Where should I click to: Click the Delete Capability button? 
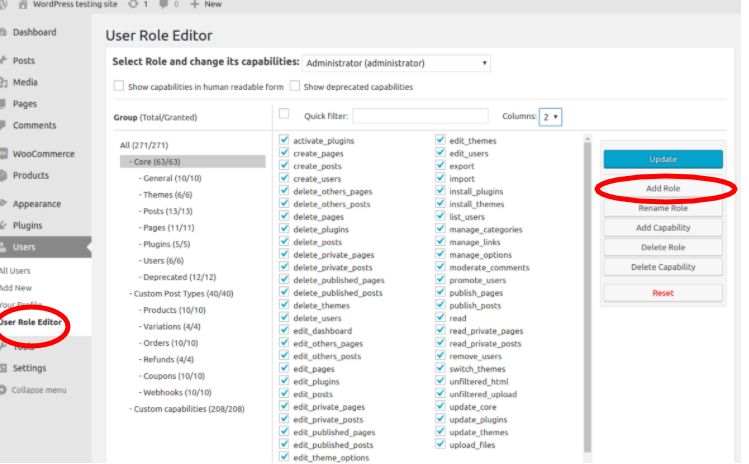pos(663,267)
